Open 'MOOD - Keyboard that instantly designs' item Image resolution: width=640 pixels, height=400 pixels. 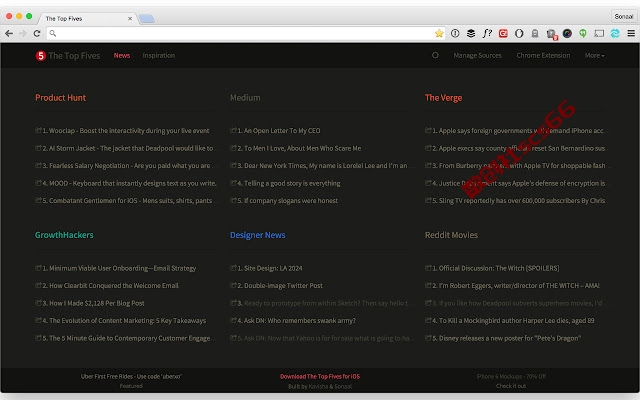coord(129,183)
